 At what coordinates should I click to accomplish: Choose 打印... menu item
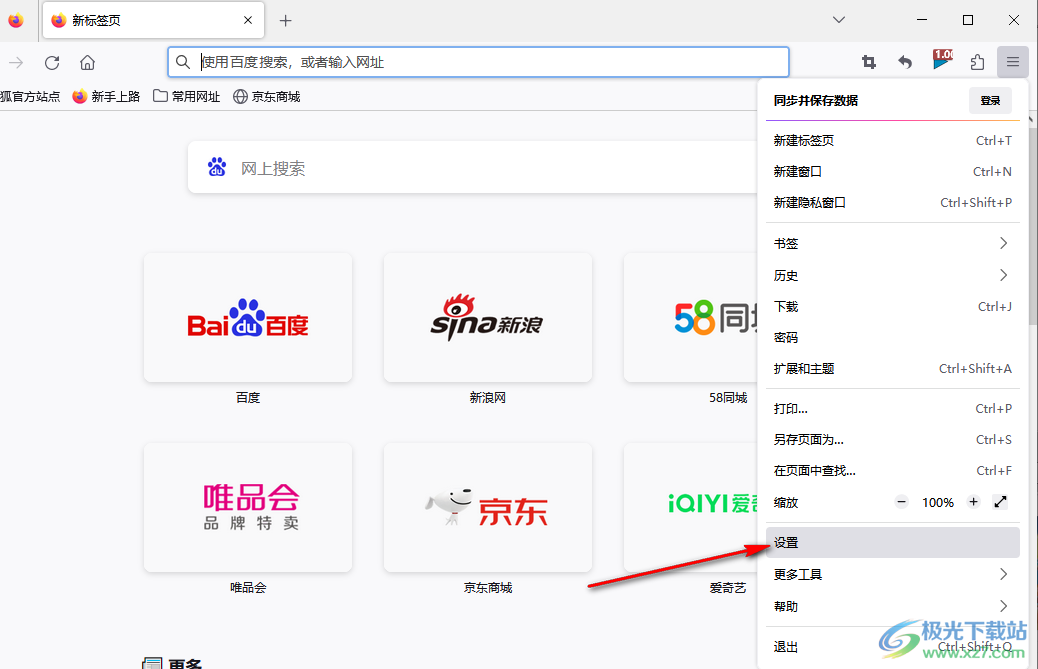click(892, 409)
